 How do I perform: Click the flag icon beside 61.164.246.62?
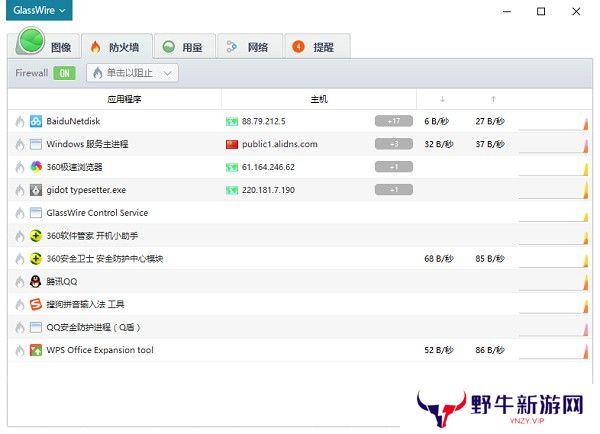point(232,167)
